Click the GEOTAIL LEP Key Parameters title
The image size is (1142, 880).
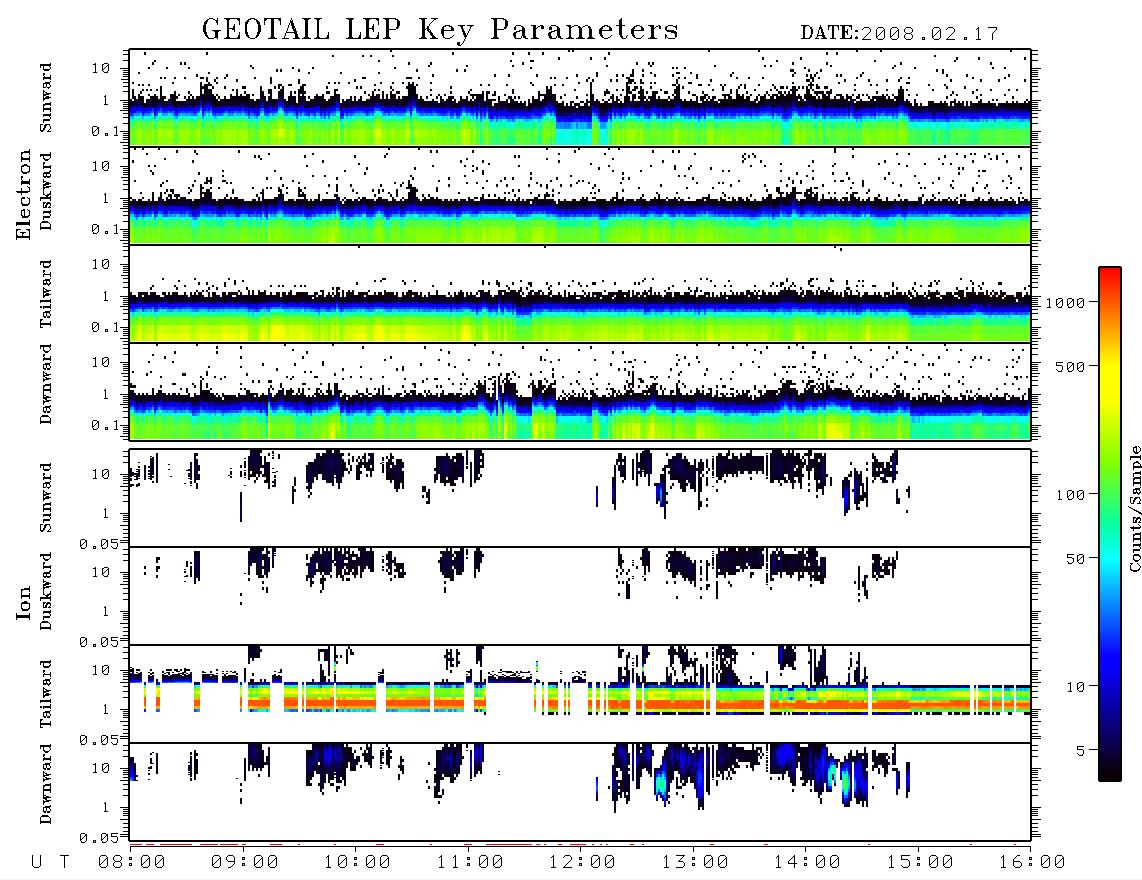(x=440, y=30)
